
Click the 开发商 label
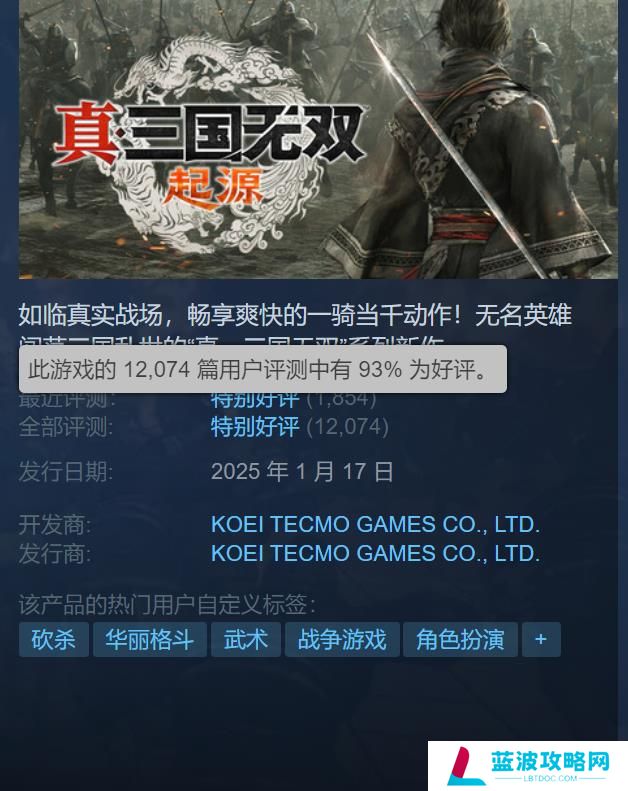pos(55,525)
